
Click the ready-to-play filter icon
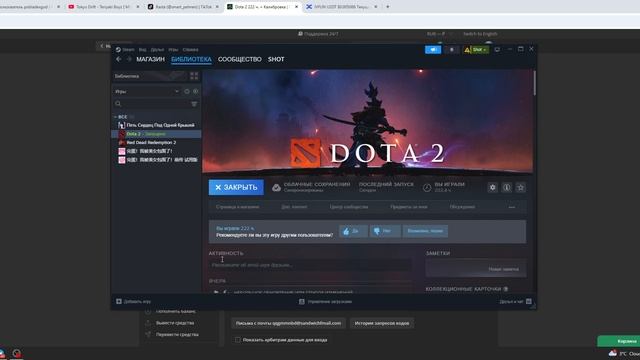tap(196, 91)
